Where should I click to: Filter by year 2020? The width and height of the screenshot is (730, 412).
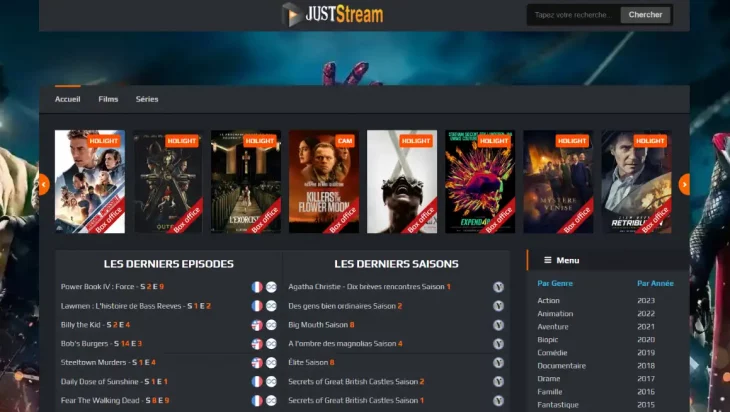click(646, 340)
